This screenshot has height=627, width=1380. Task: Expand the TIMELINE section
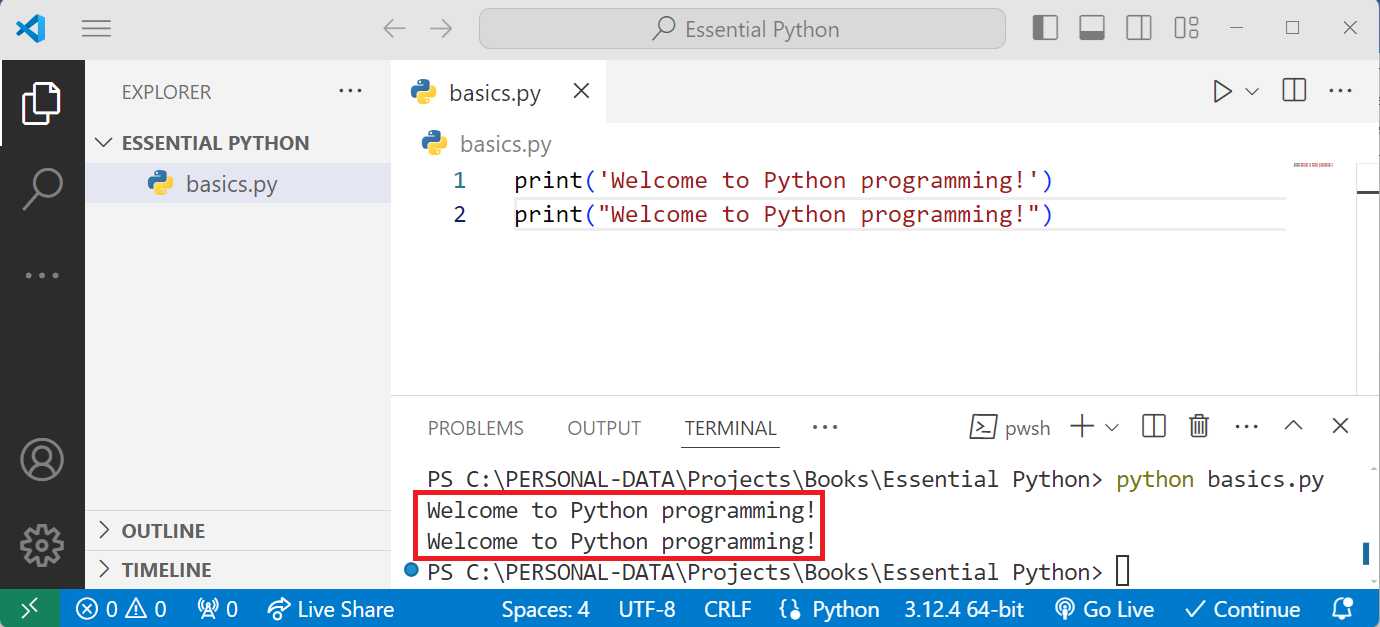click(237, 570)
